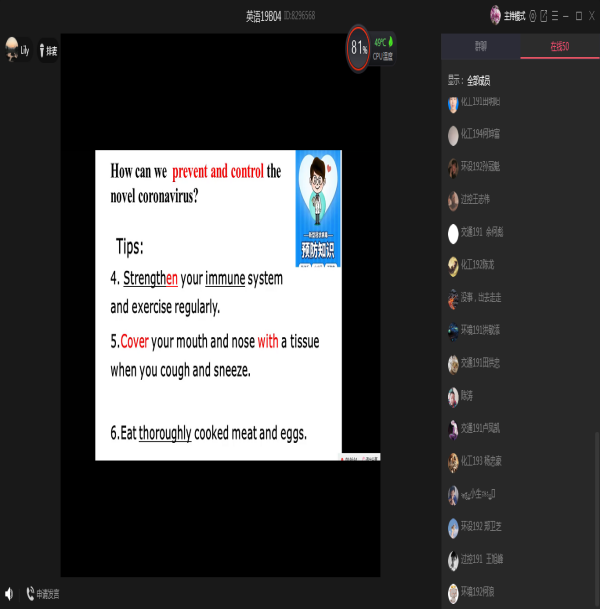Switch to the 群聊 group chat tab
This screenshot has width=600, height=609.
pos(480,47)
